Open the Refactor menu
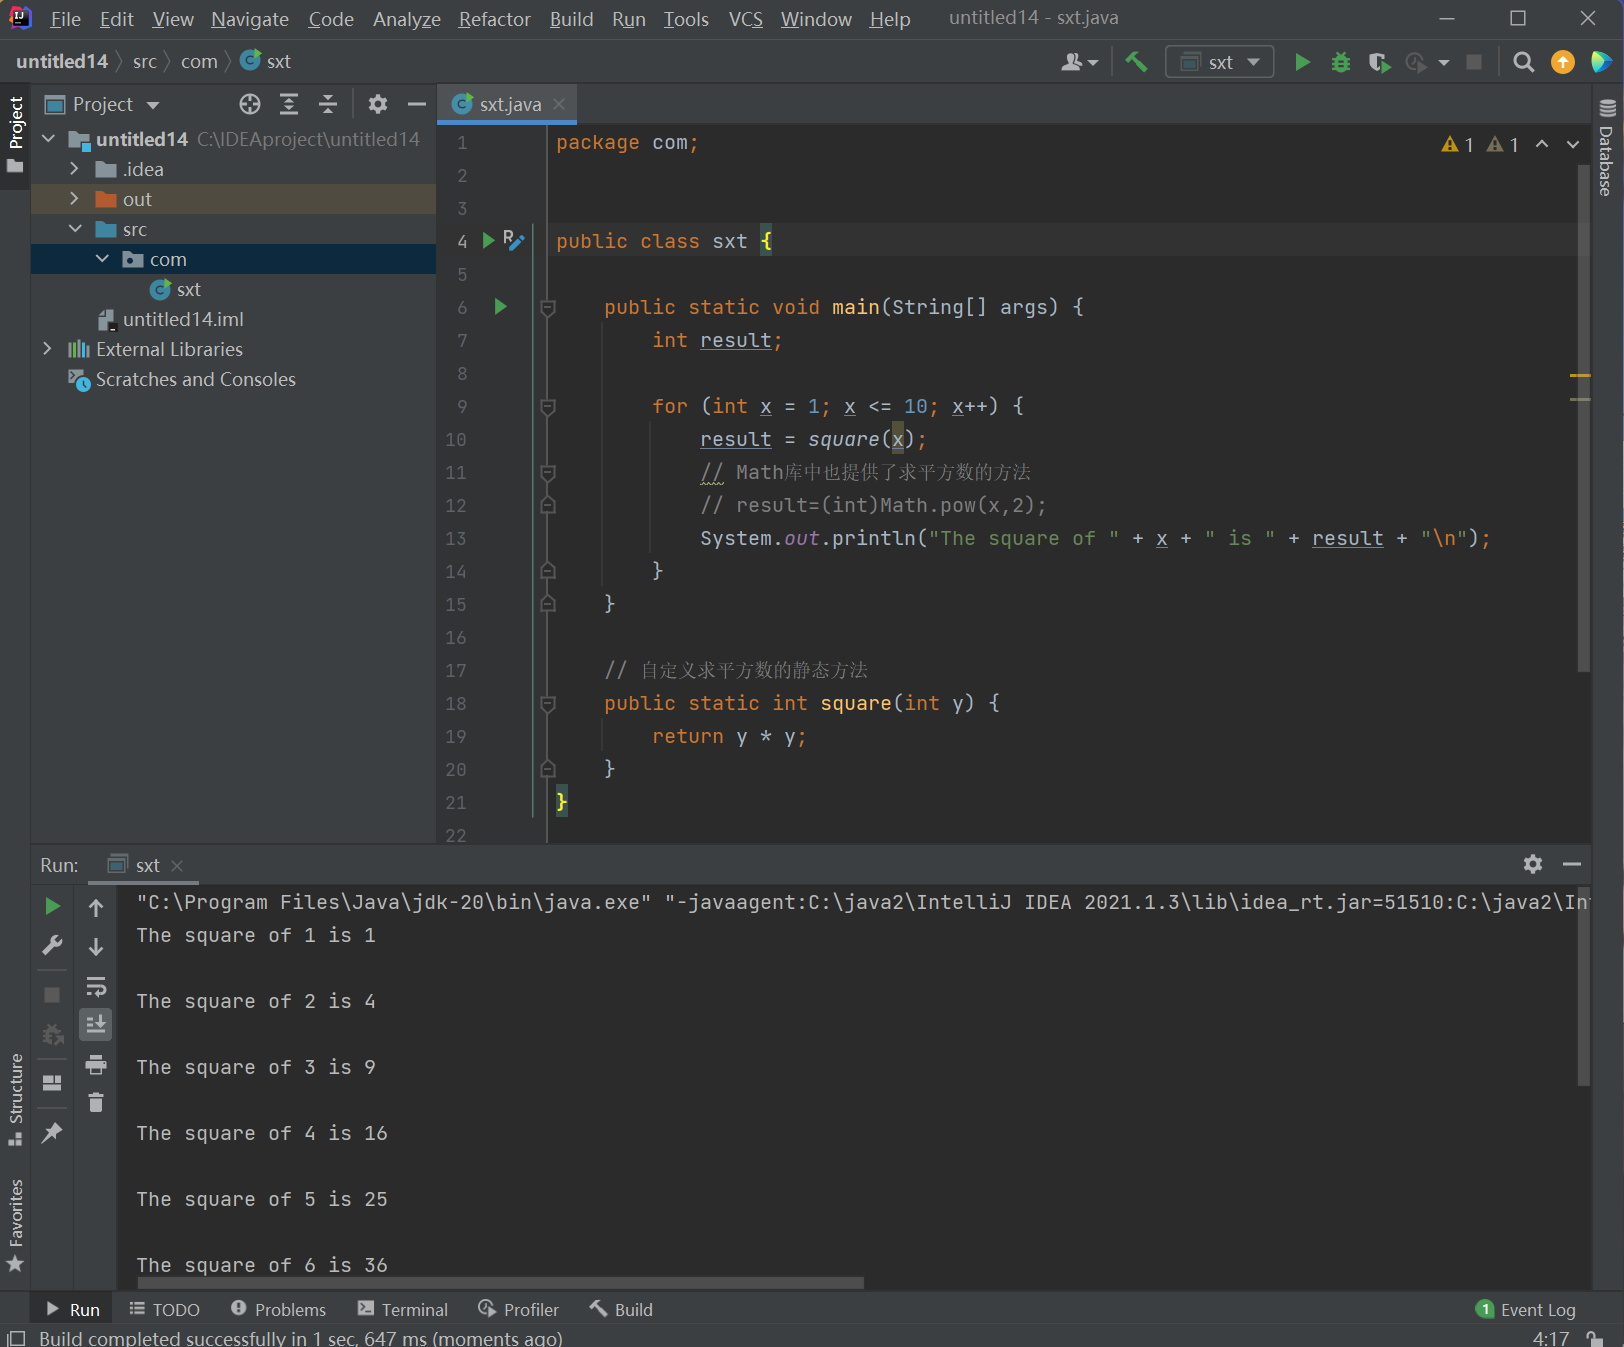The width and height of the screenshot is (1624, 1347). (494, 19)
